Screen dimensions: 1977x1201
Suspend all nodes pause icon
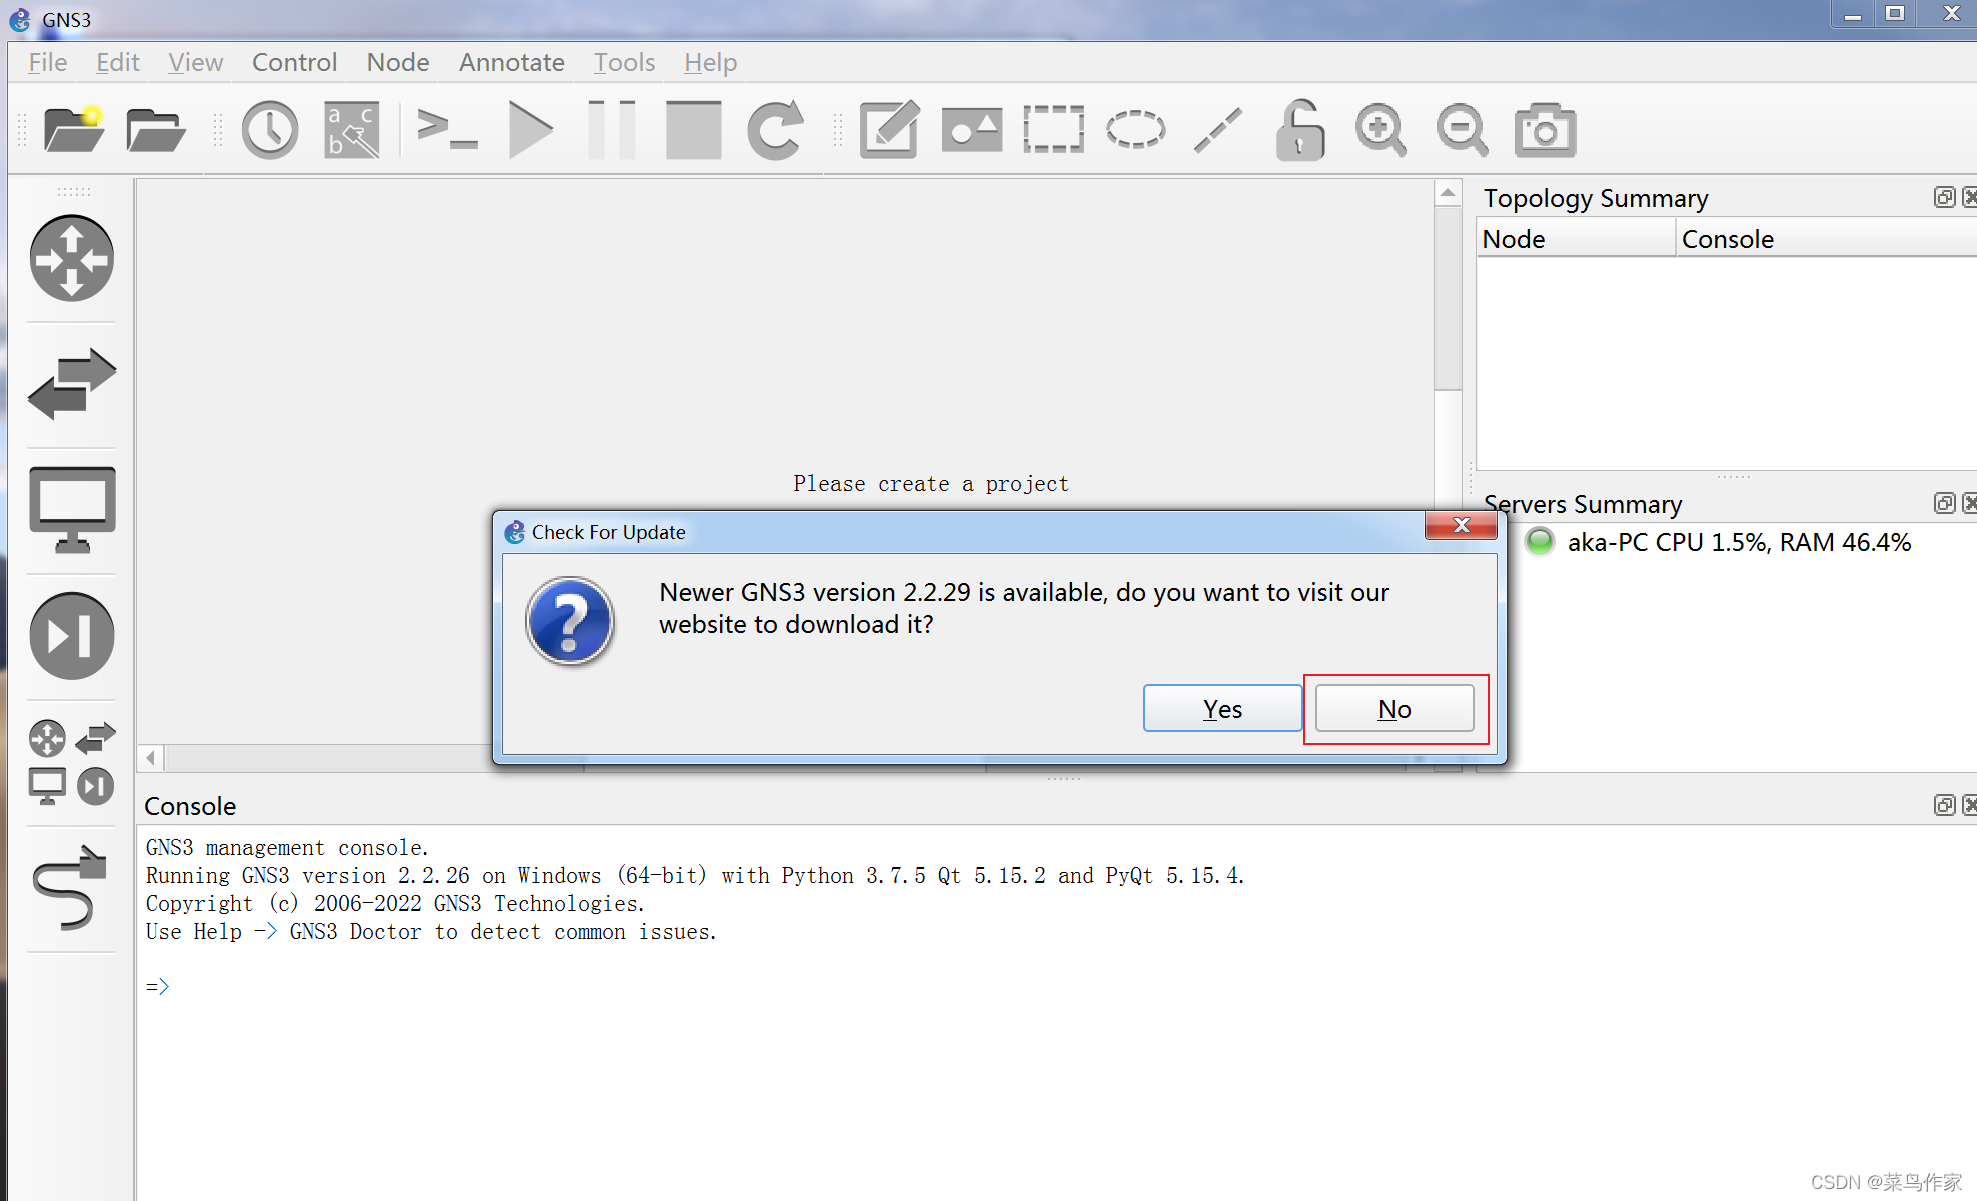[x=612, y=130]
